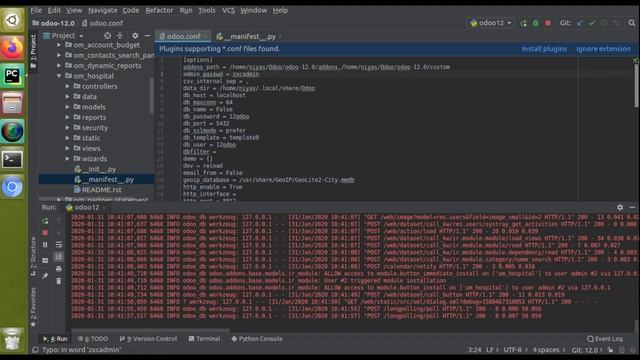Click the Git: 12.0 branch widget
This screenshot has width=640, height=360.
pos(587,350)
